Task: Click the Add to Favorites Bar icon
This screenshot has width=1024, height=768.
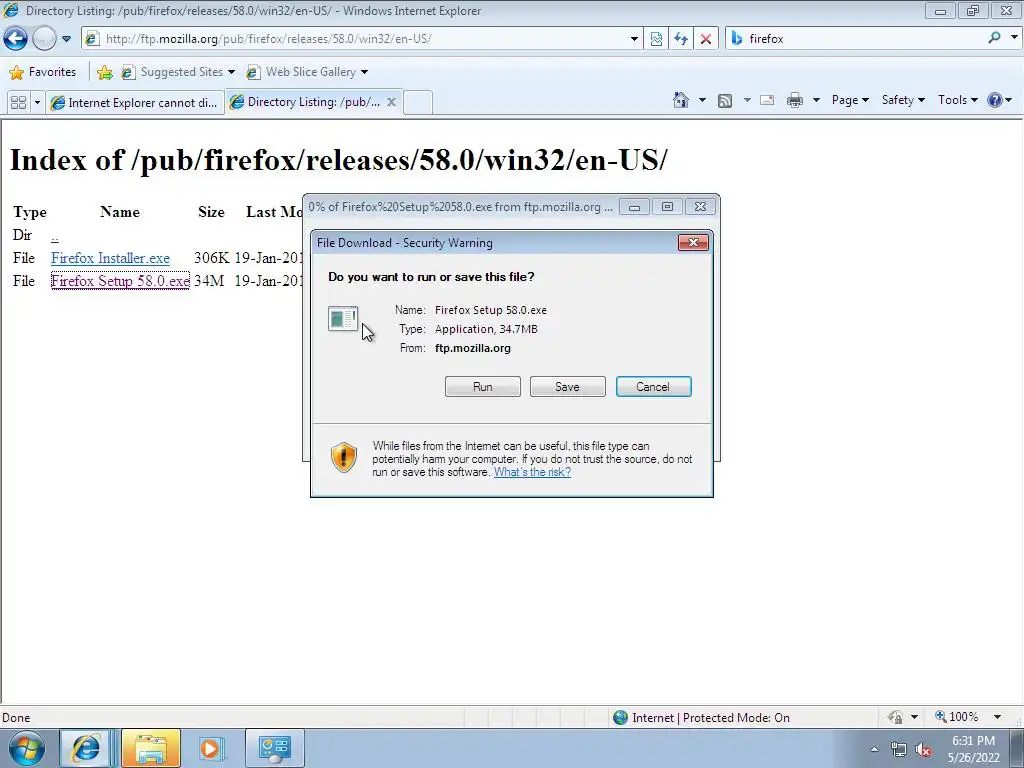Action: tap(104, 72)
